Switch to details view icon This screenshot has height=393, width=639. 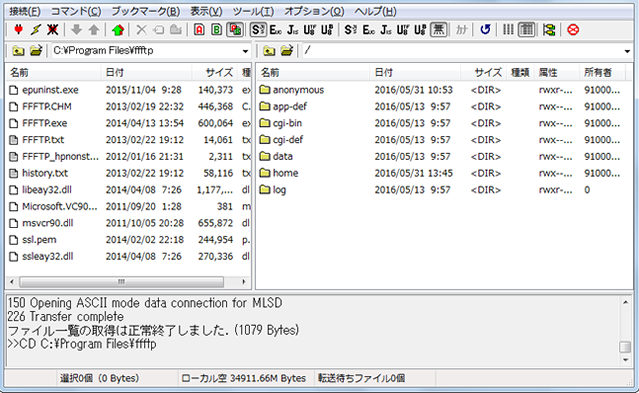pyautogui.click(x=527, y=30)
